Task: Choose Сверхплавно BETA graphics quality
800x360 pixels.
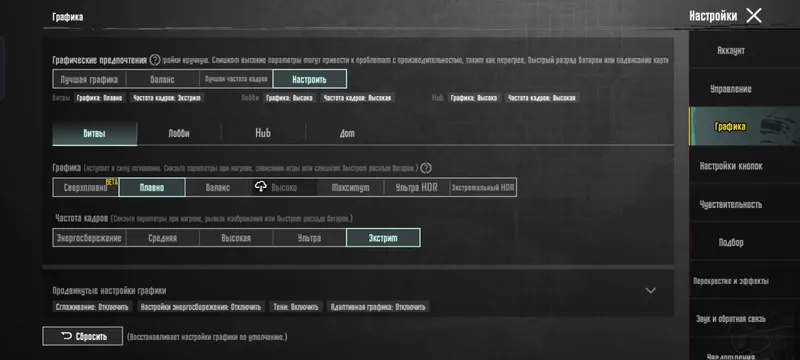Action: coord(86,187)
